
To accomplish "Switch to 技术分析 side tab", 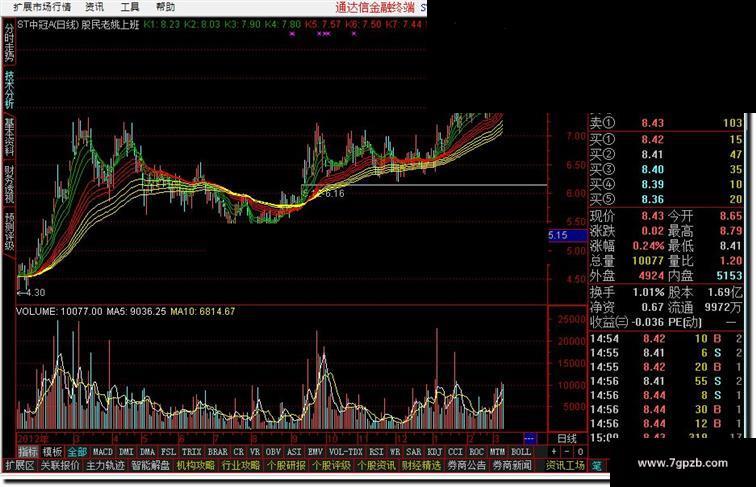I will click(x=9, y=89).
